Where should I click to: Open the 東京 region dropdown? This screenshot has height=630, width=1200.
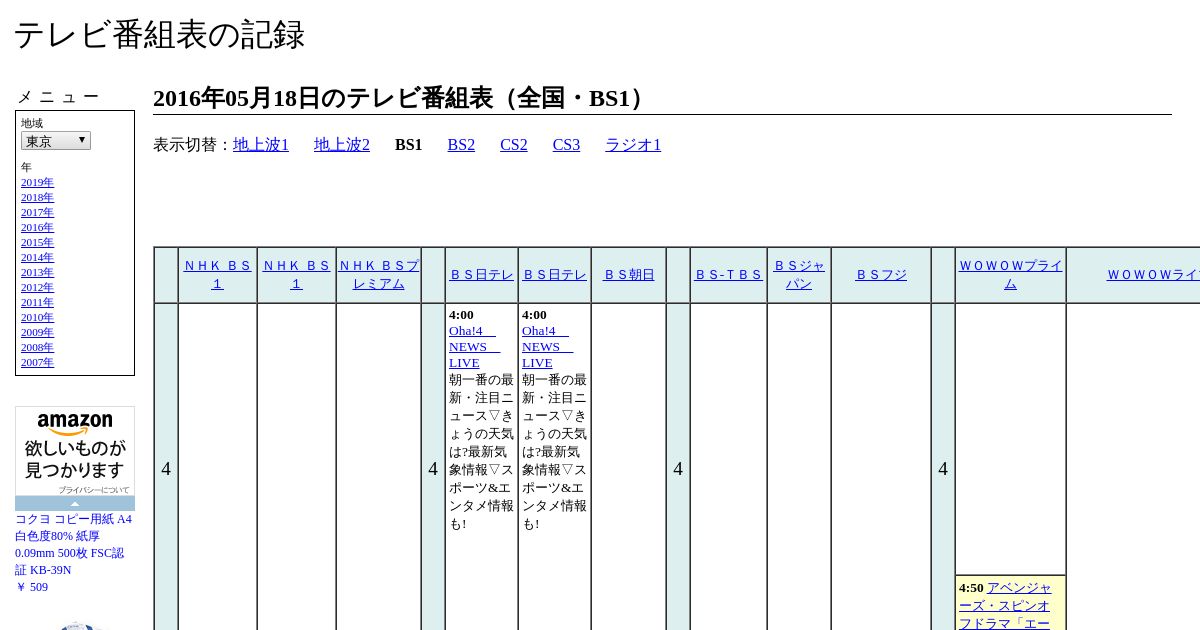coord(56,141)
